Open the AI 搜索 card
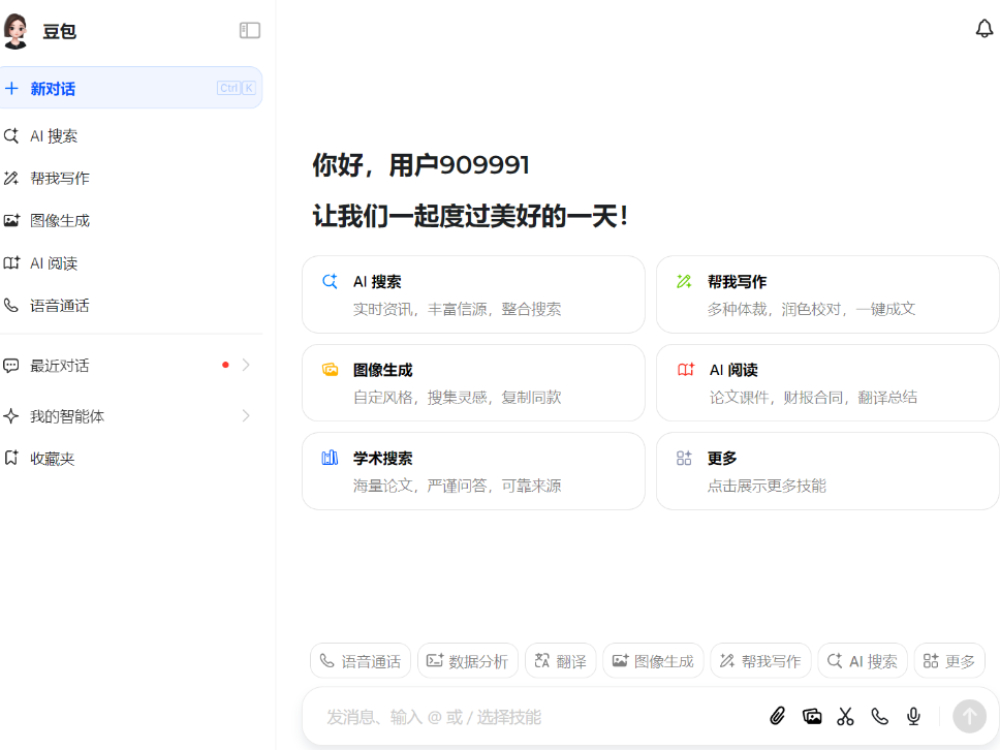1000x750 pixels. 473,295
